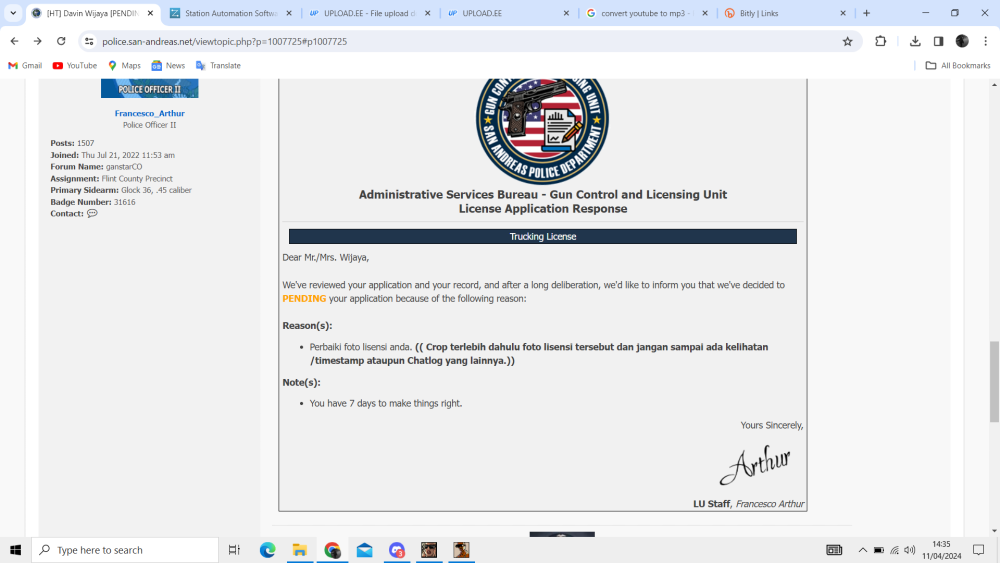Open Chrome's three-dot menu
Image resolution: width=1000 pixels, height=563 pixels.
[x=985, y=41]
